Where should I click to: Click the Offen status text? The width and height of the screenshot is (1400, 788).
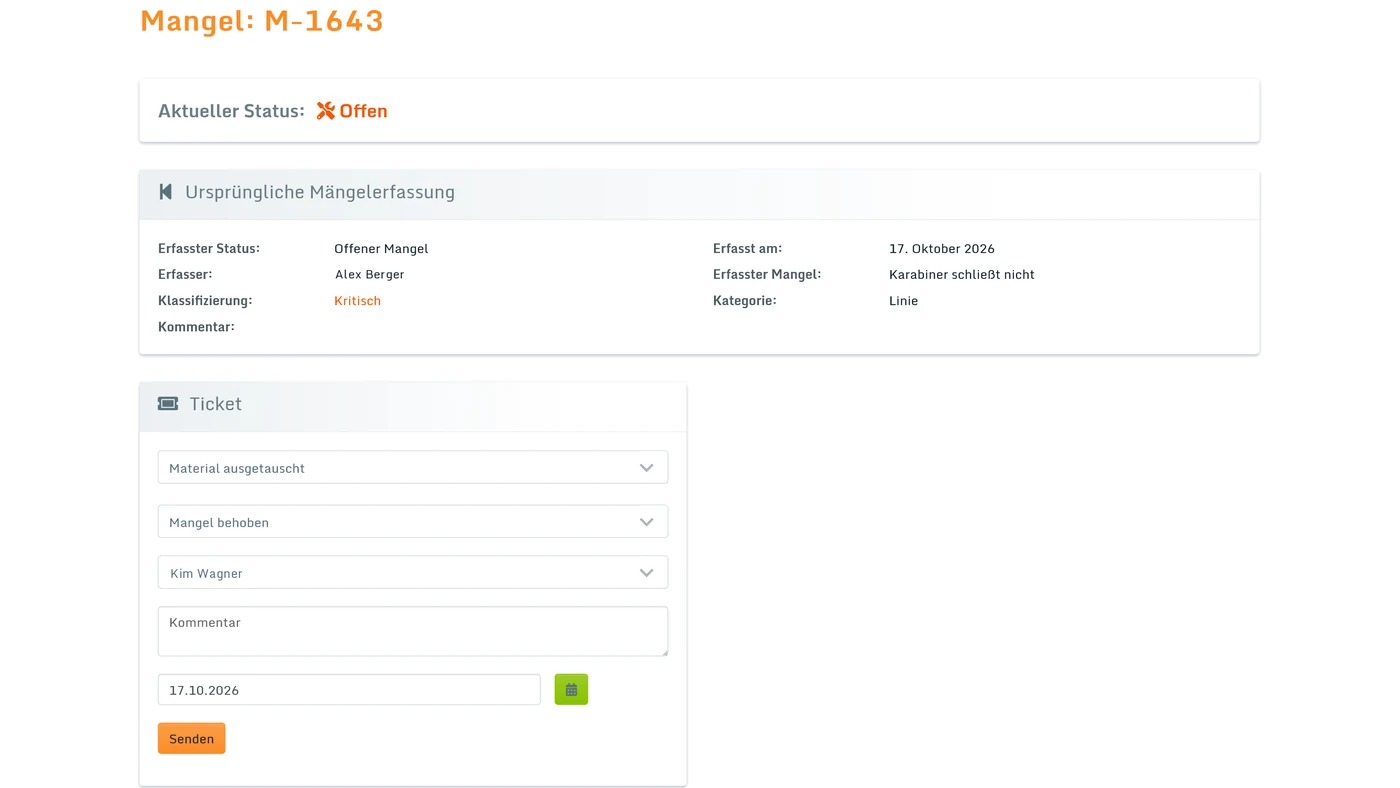click(x=364, y=111)
